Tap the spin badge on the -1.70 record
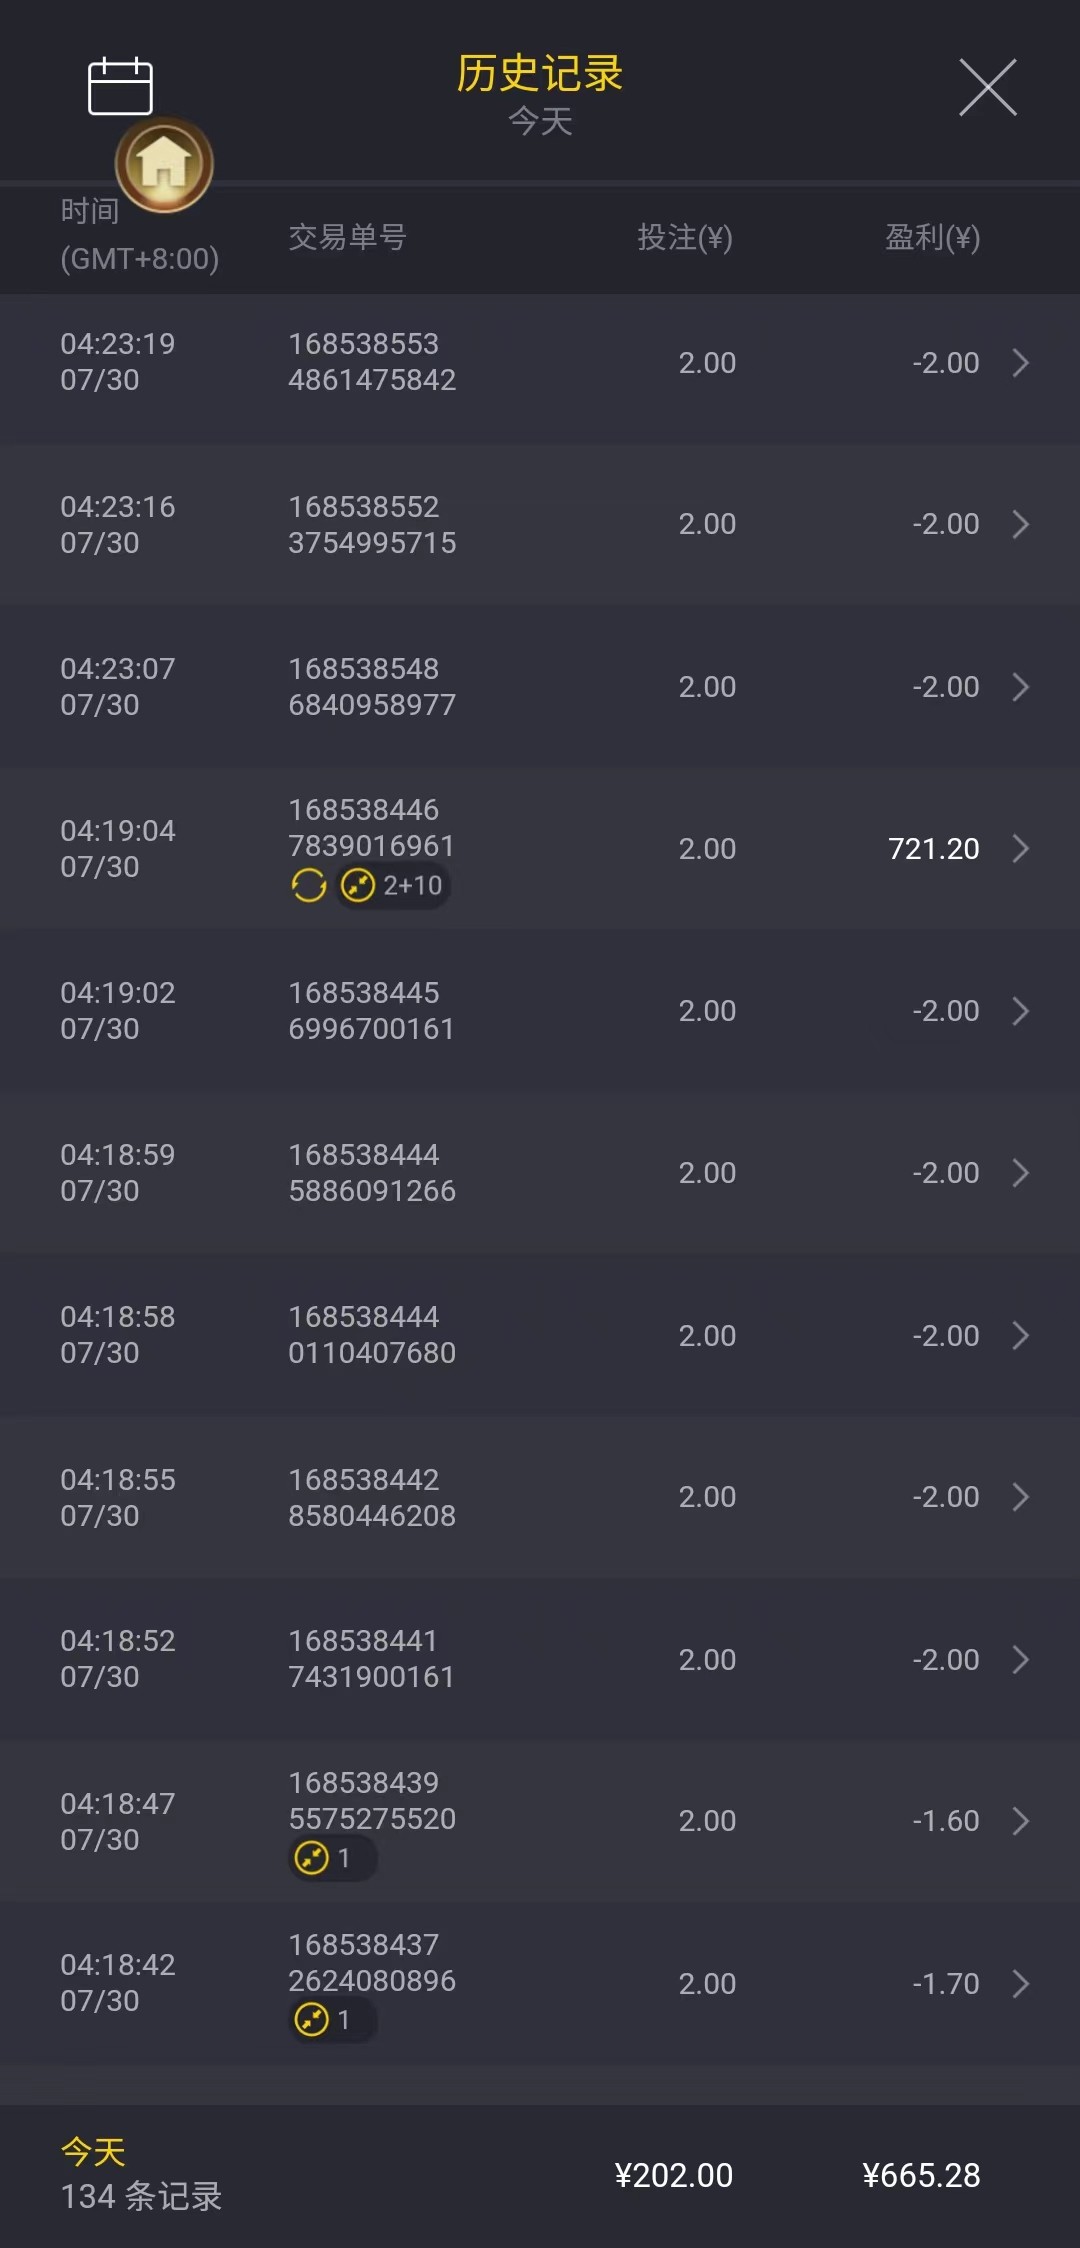Screen dimensions: 1080x2248 coord(331,2020)
